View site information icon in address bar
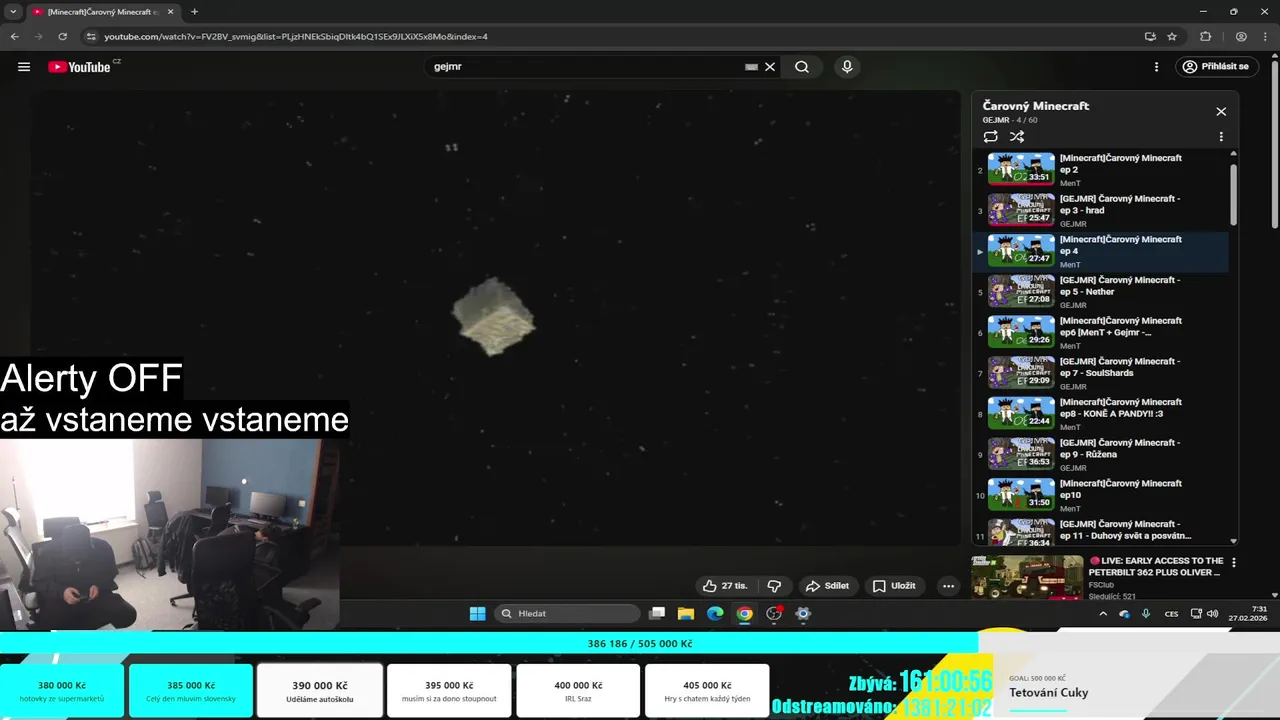The width and height of the screenshot is (1280, 720). (x=91, y=36)
